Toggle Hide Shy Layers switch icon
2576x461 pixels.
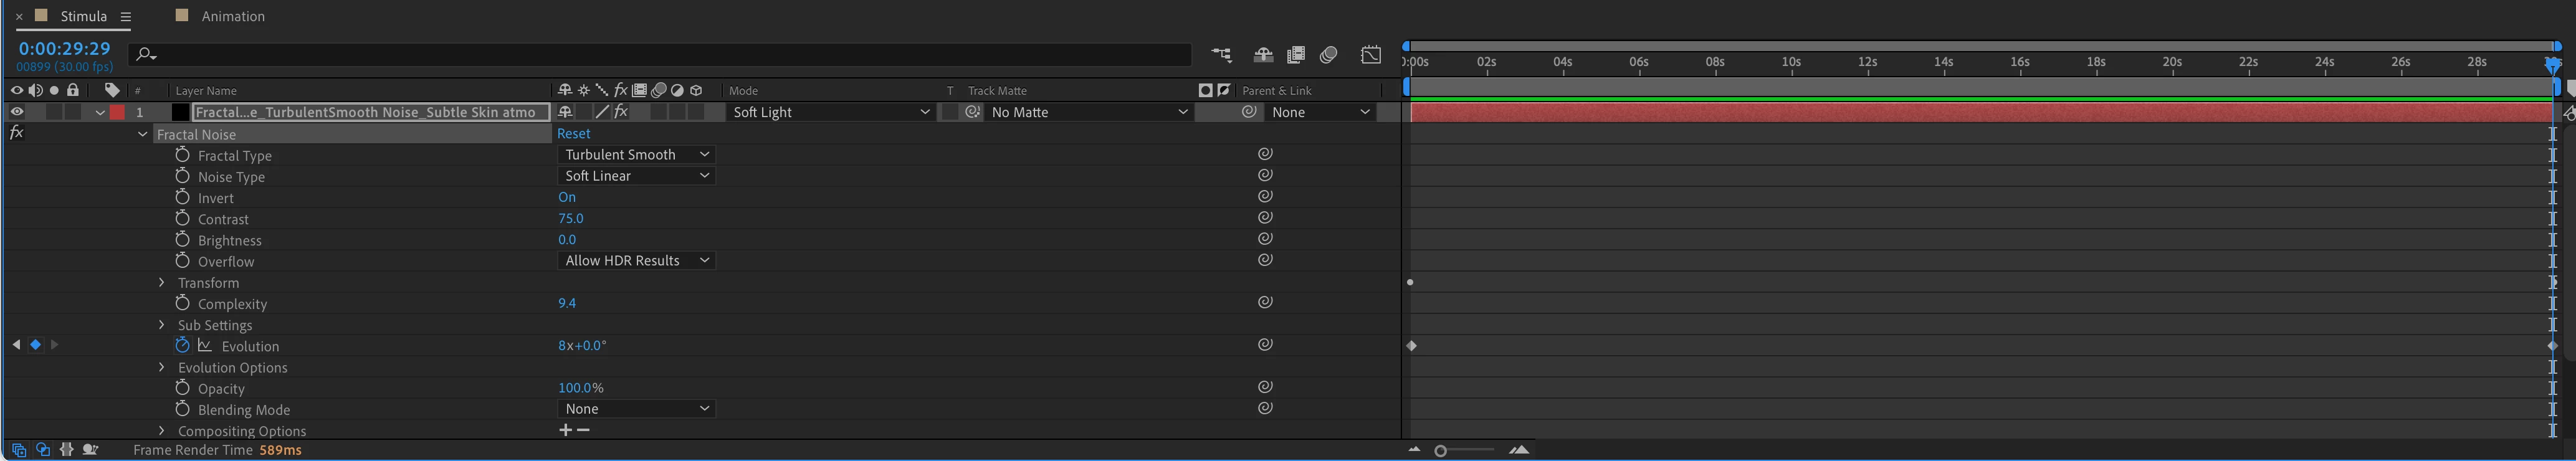click(x=1263, y=55)
